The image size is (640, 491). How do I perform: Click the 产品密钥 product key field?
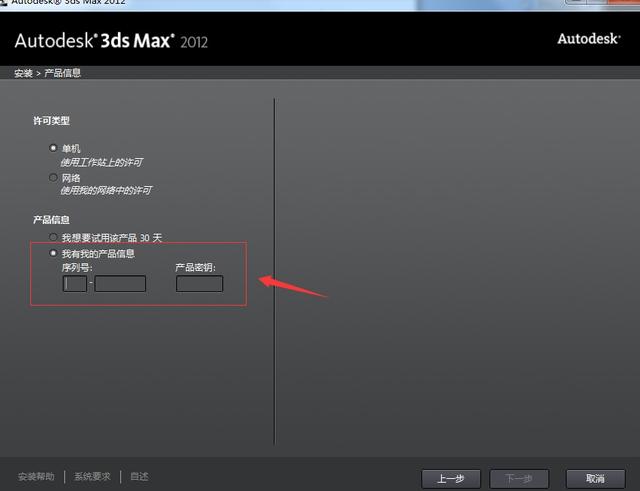tap(200, 284)
